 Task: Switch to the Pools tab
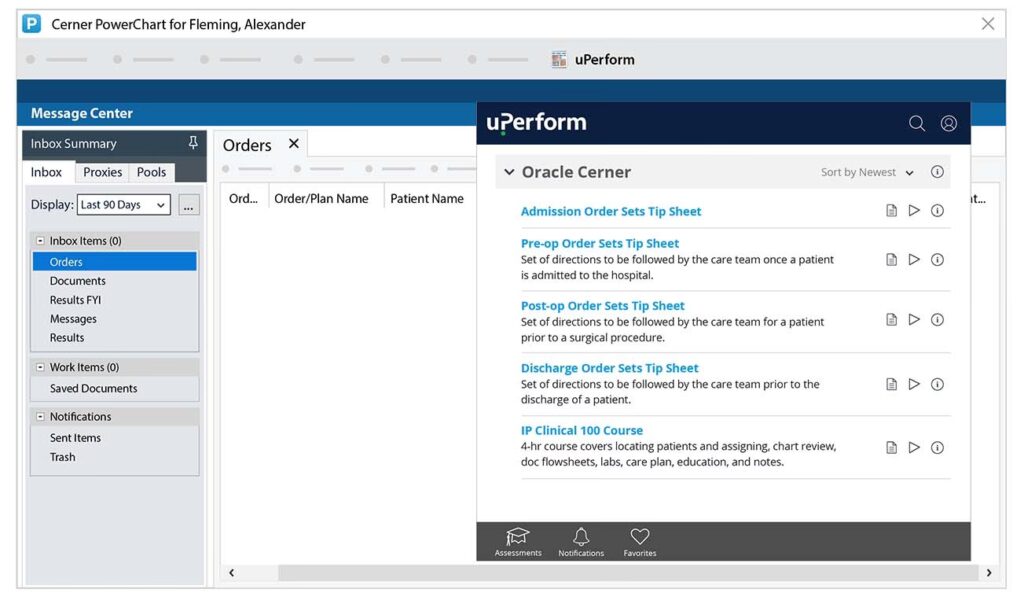pos(151,172)
